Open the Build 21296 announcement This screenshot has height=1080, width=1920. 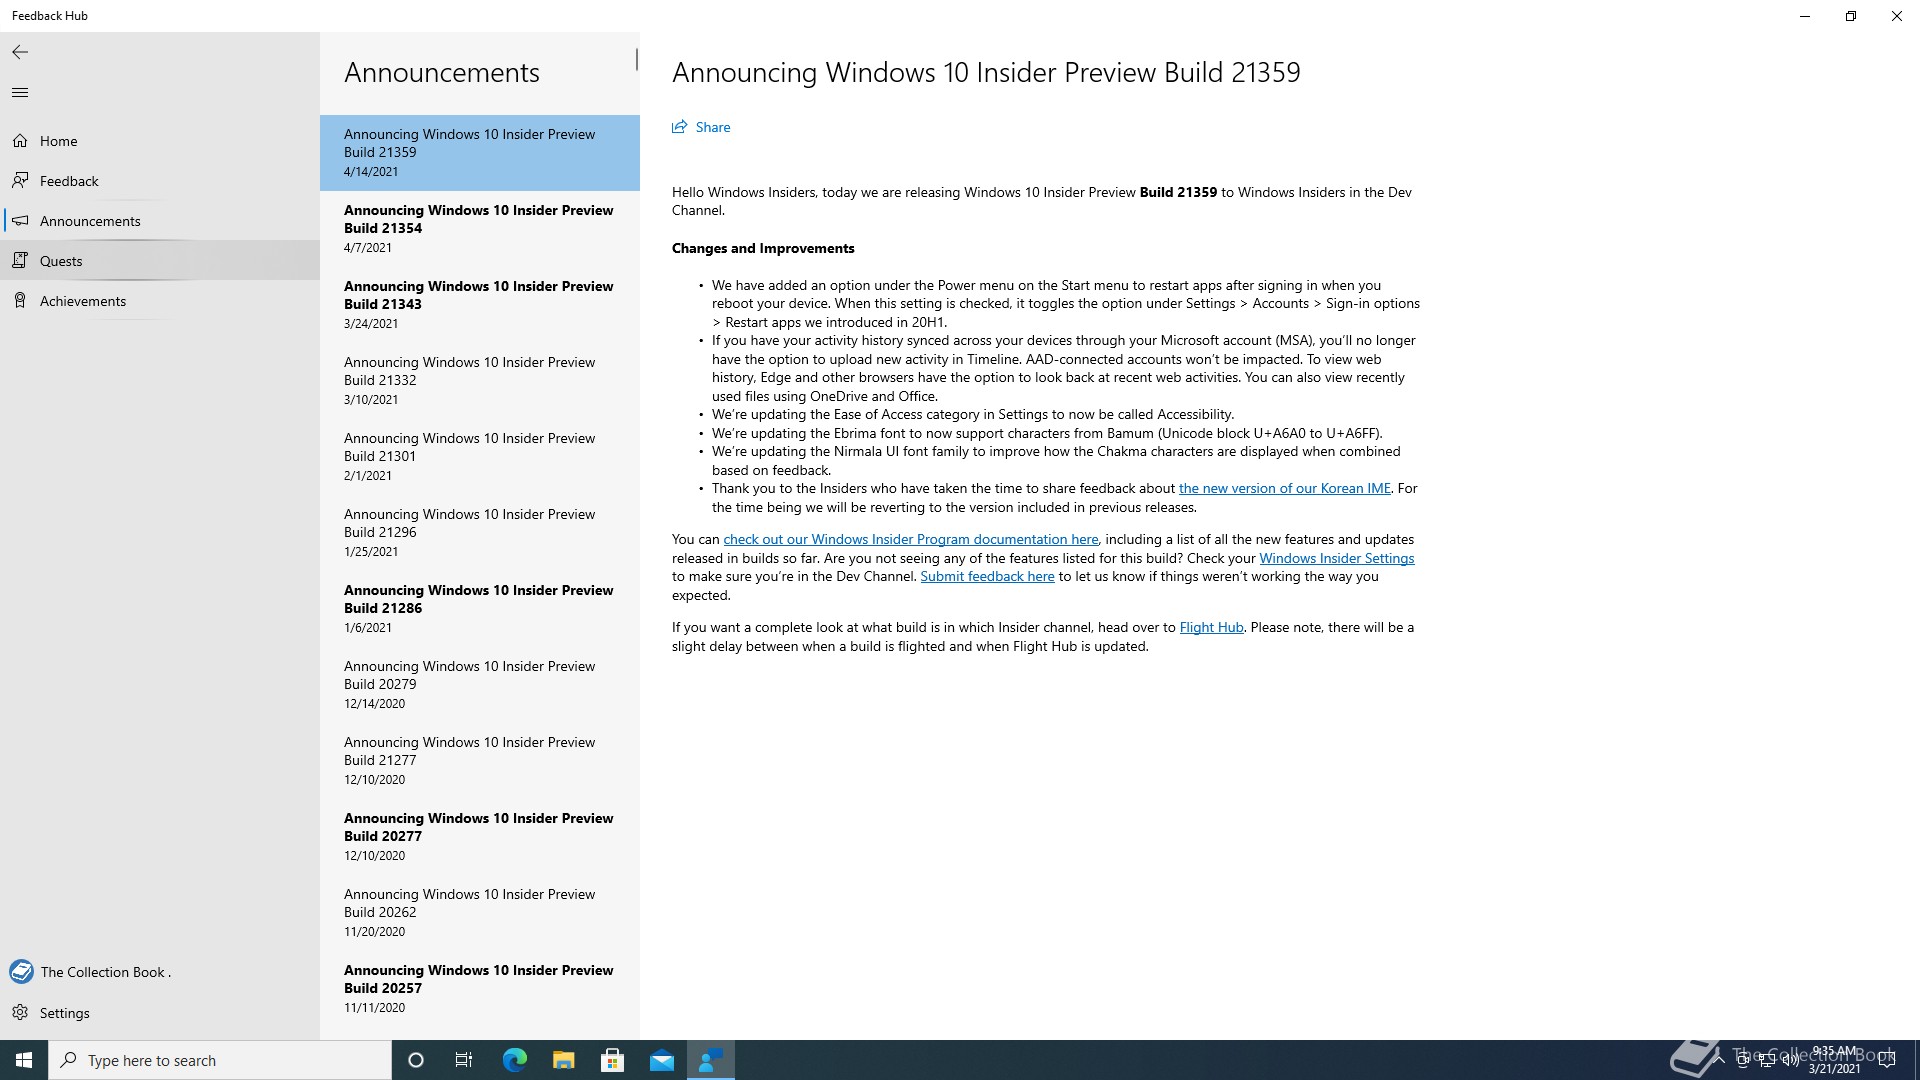tap(480, 532)
